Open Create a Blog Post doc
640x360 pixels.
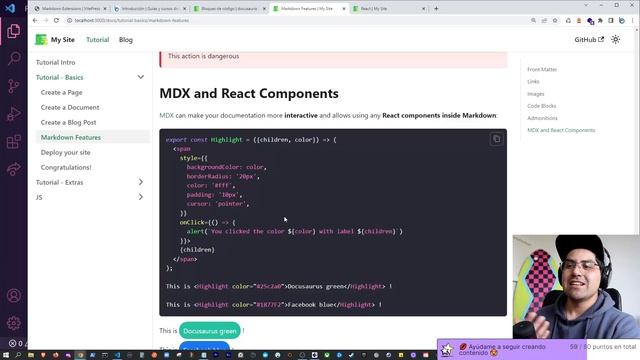[x=68, y=122]
